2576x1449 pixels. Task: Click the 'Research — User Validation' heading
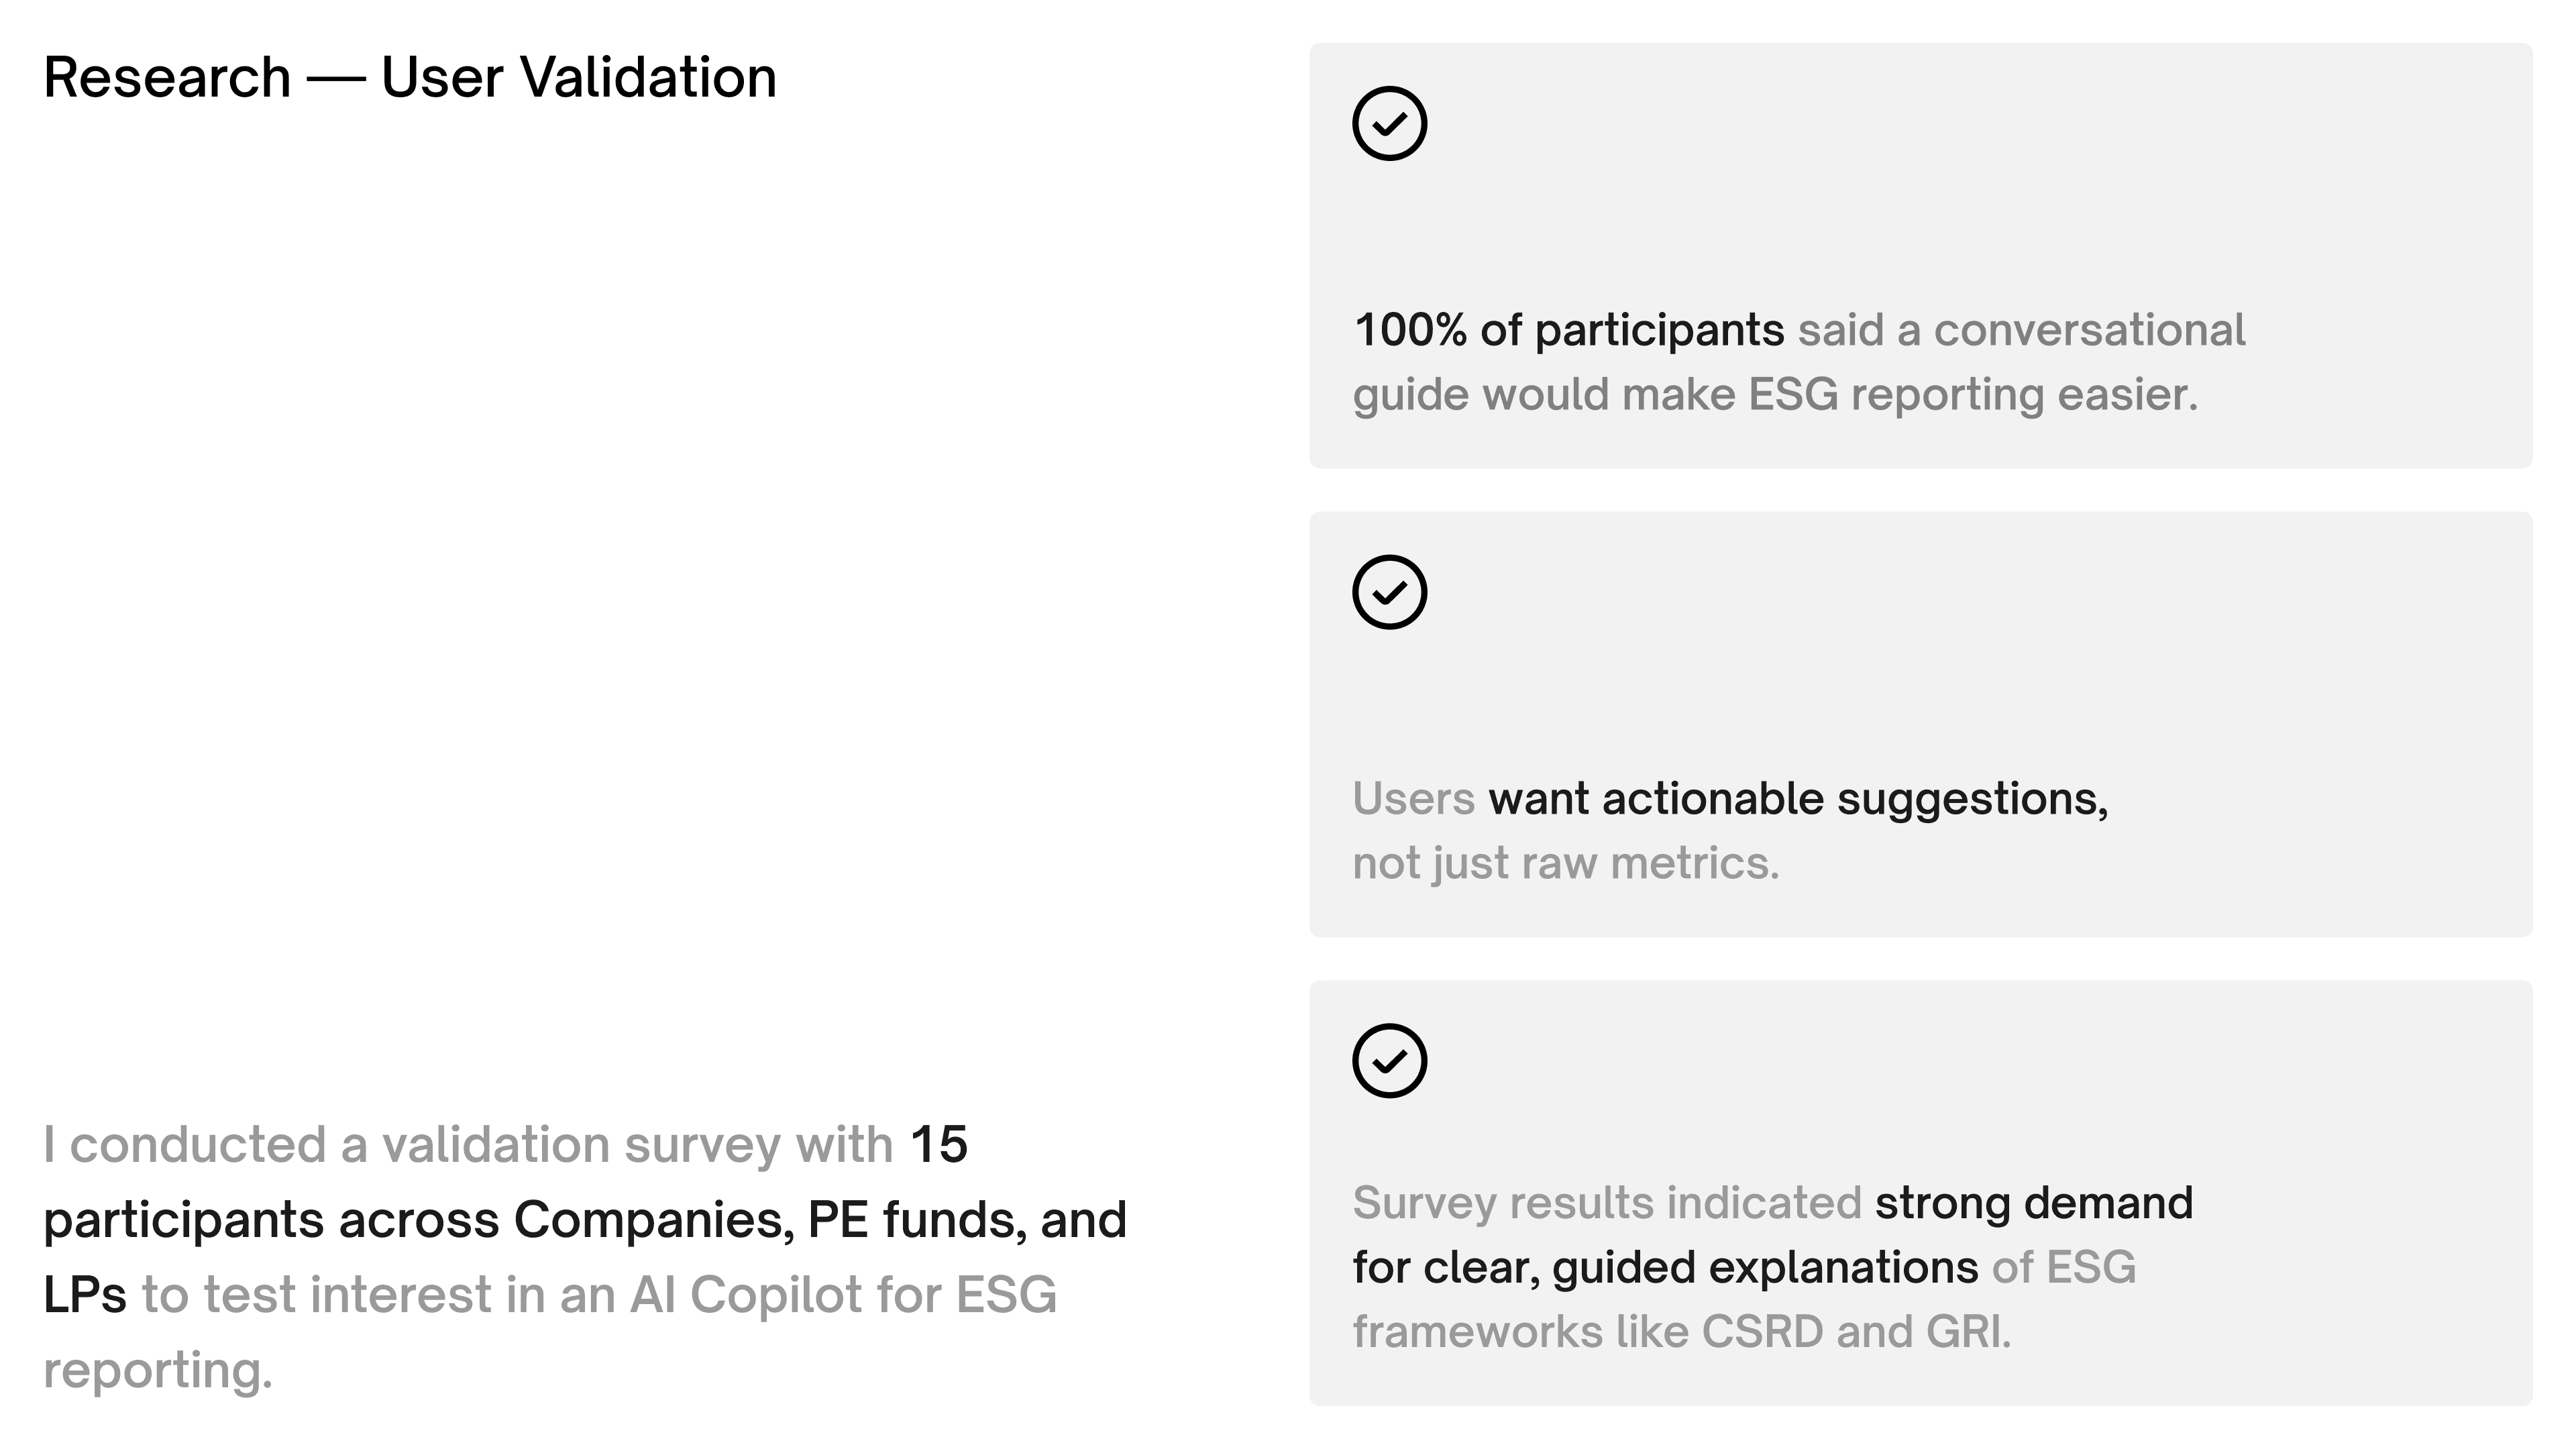(x=410, y=78)
